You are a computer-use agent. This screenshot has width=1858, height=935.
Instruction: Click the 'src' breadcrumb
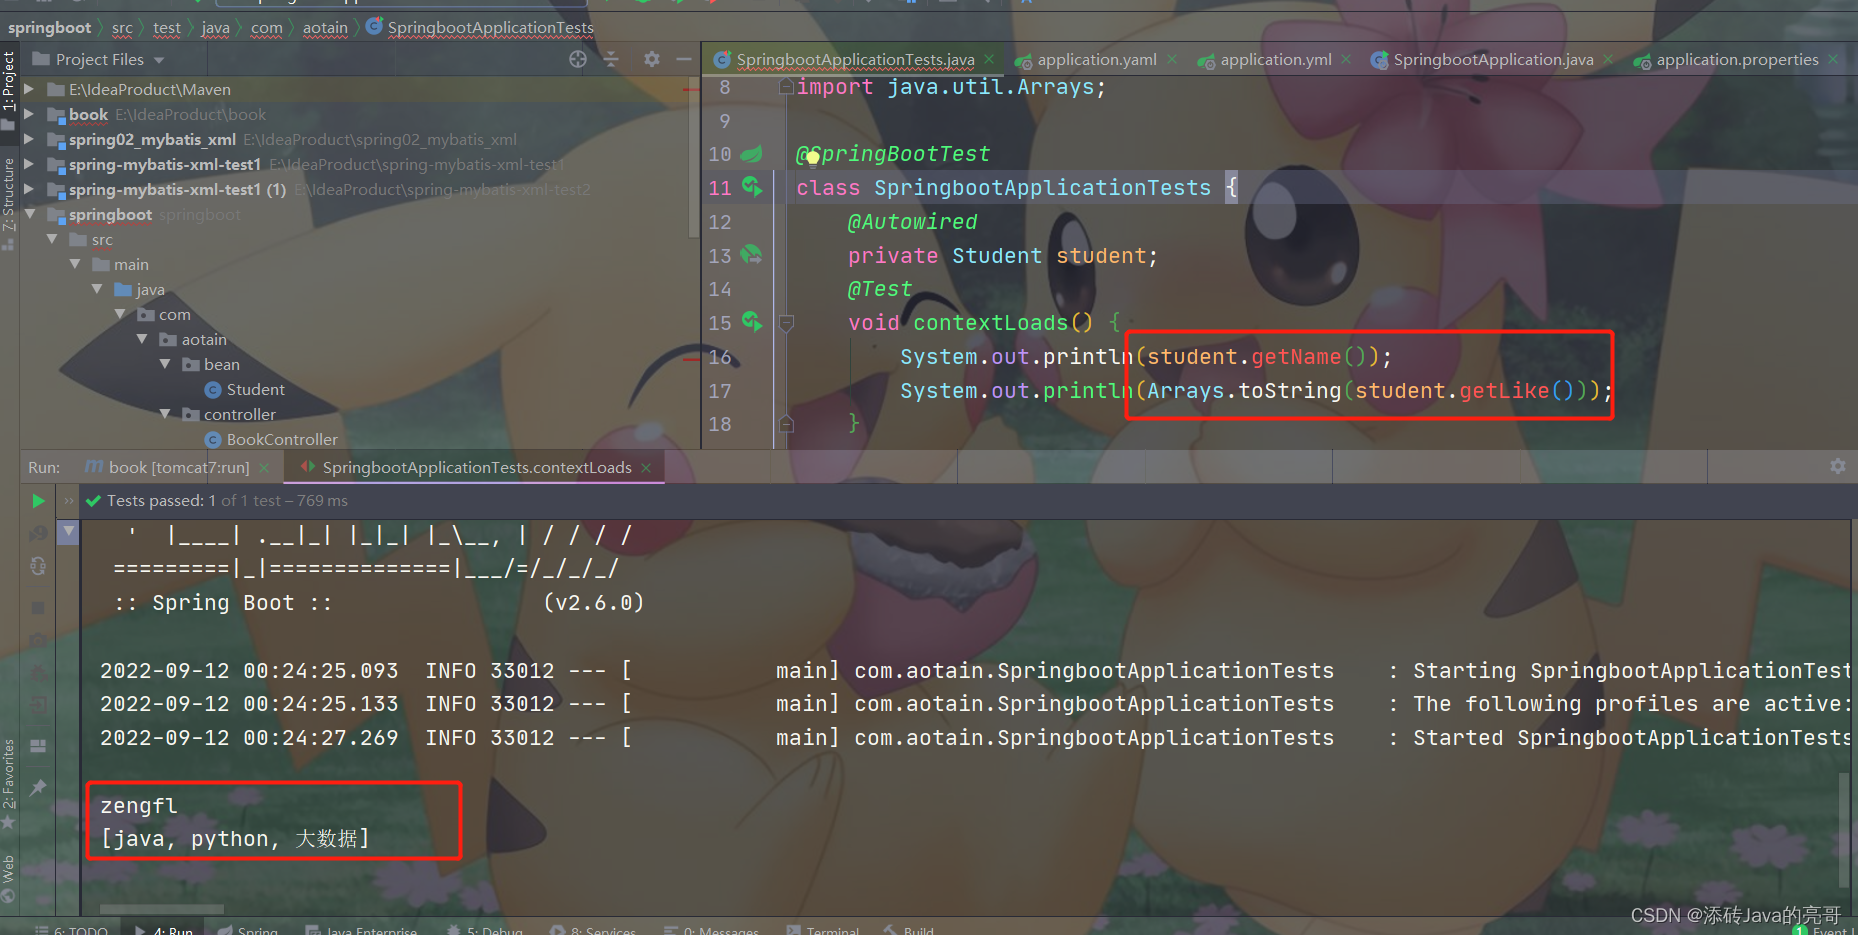tap(122, 28)
